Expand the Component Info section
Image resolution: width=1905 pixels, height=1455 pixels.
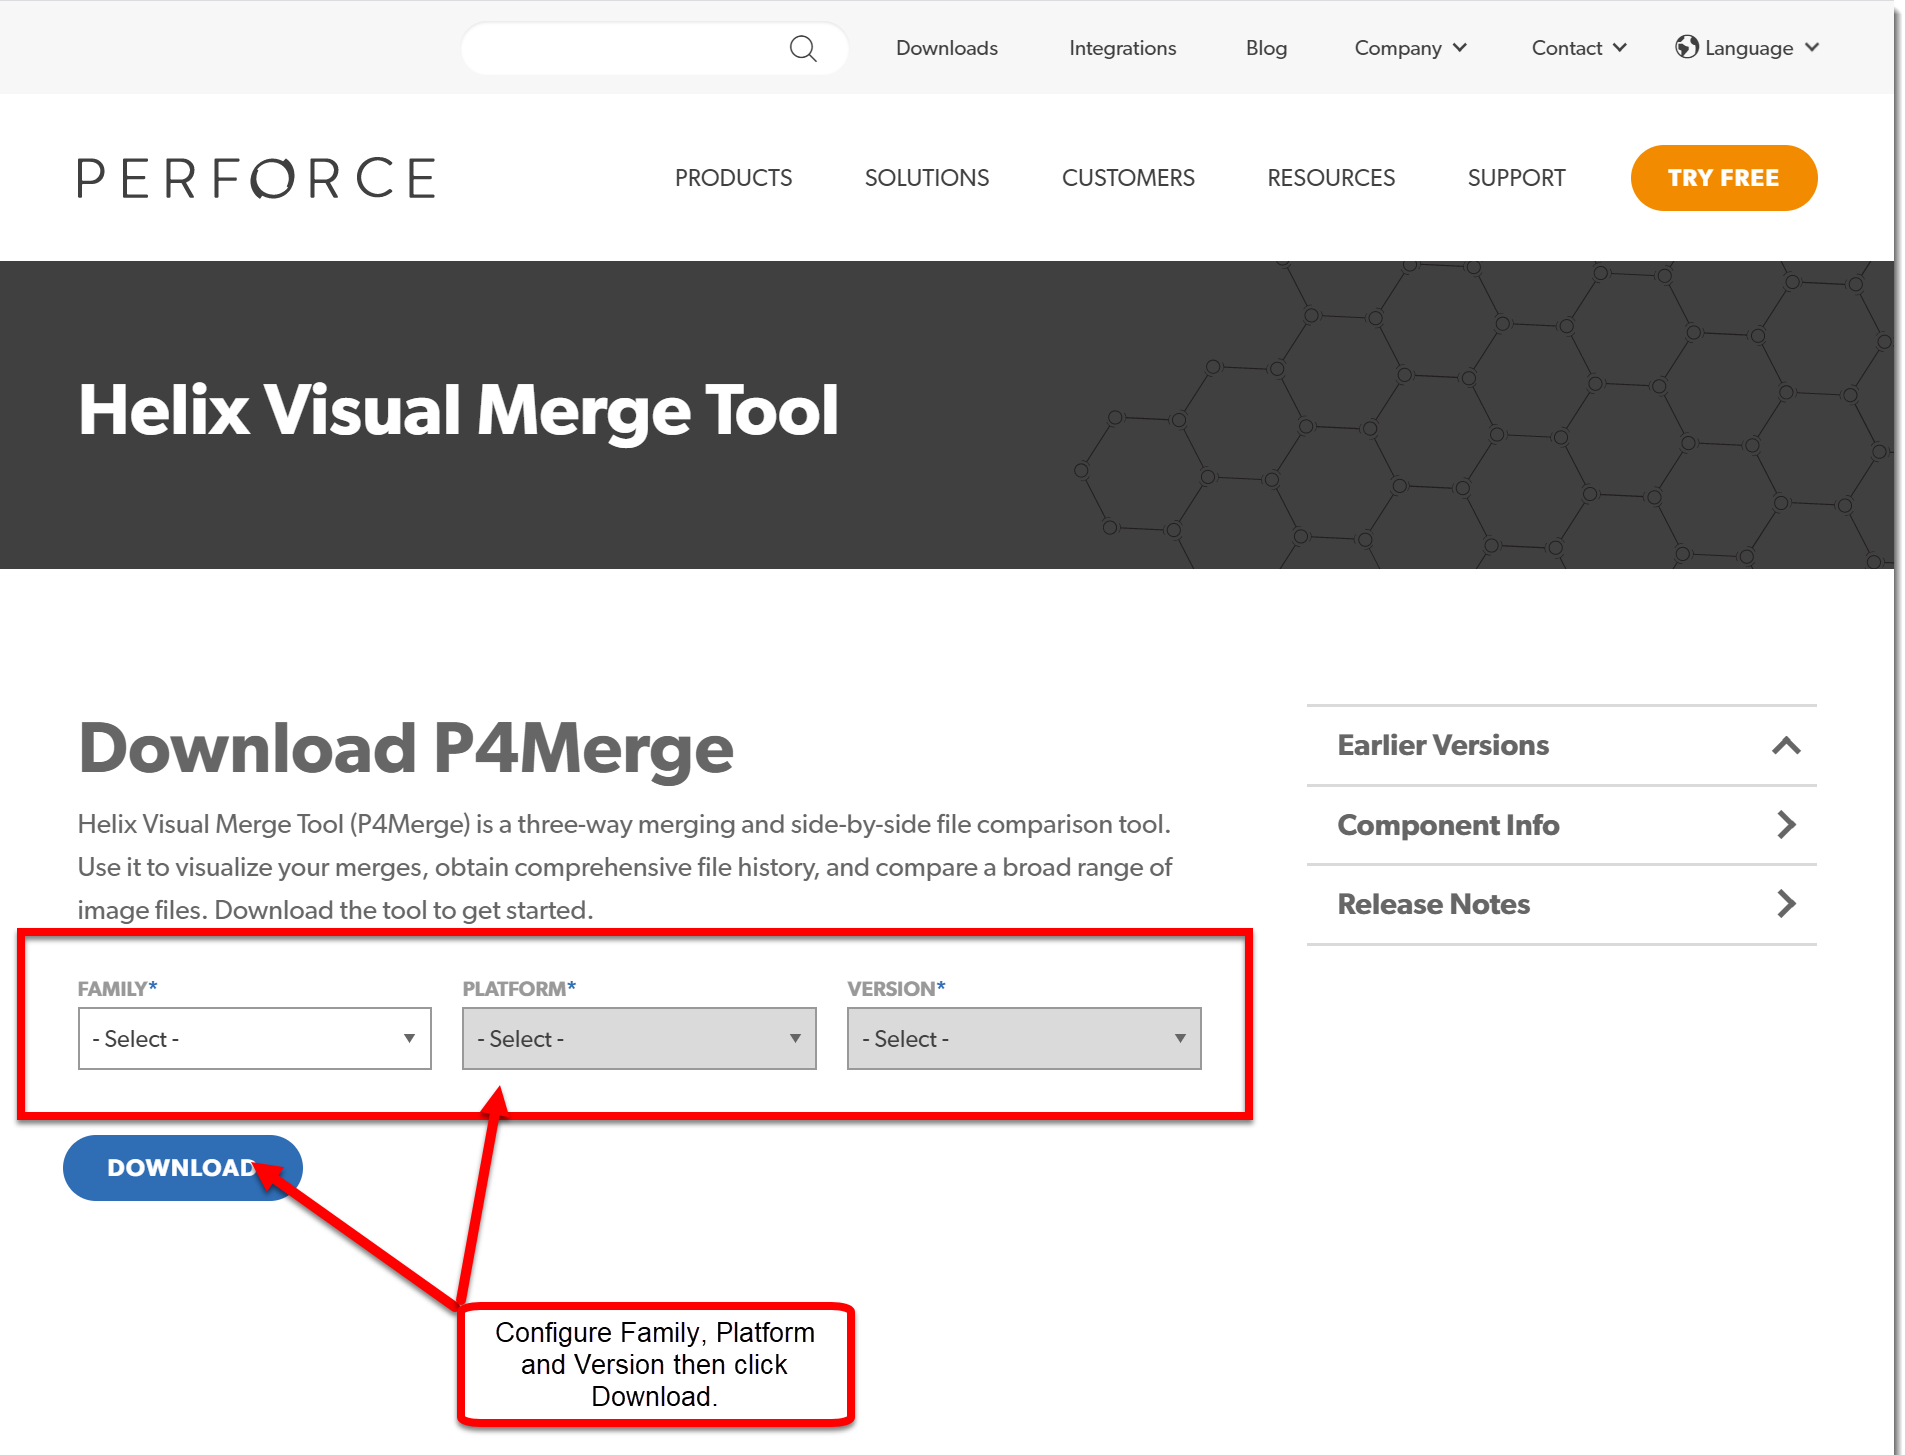[1561, 825]
